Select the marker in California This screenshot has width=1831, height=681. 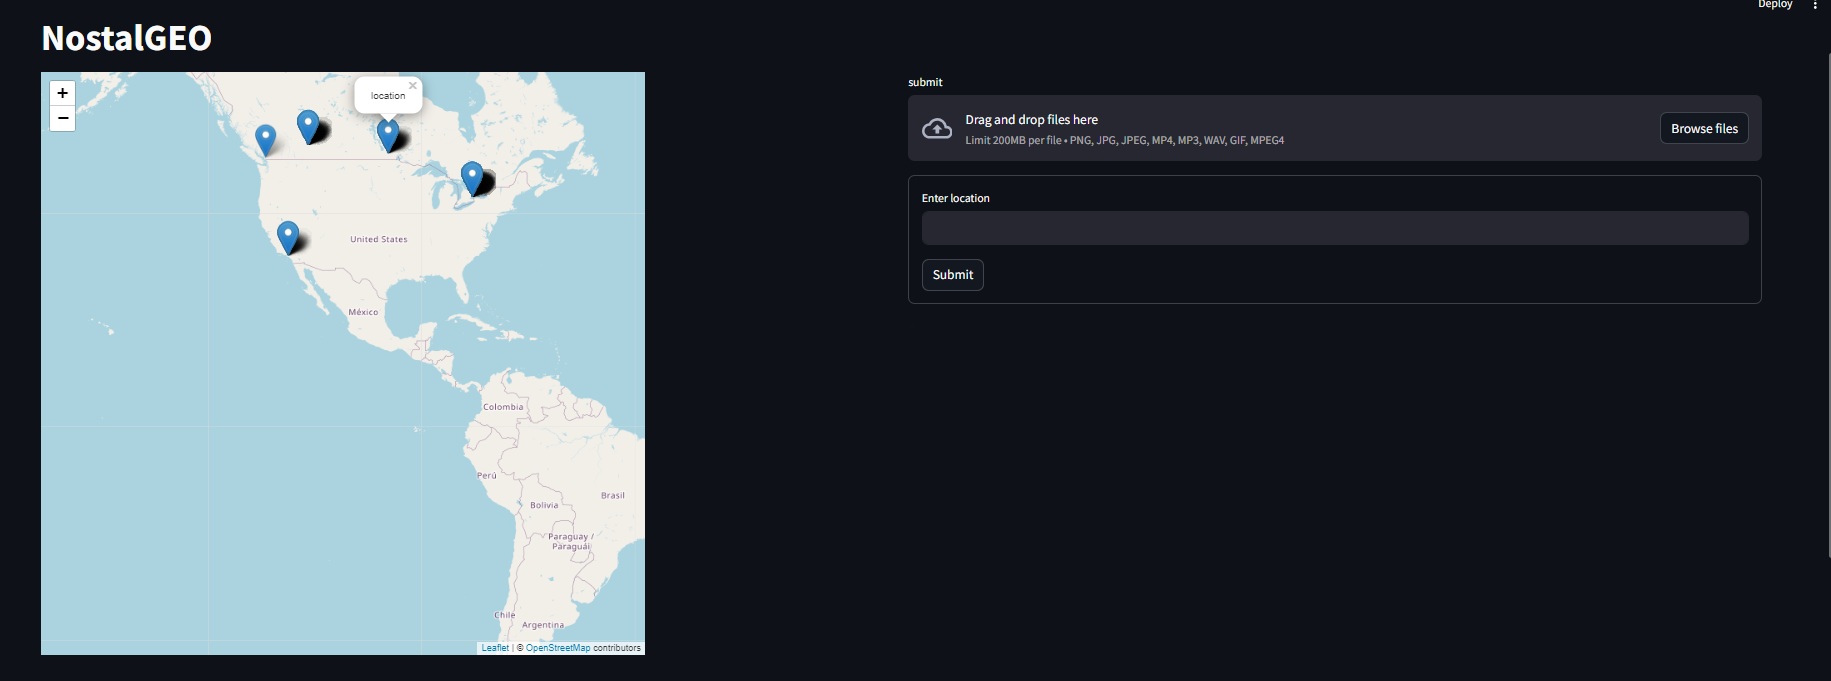point(288,237)
